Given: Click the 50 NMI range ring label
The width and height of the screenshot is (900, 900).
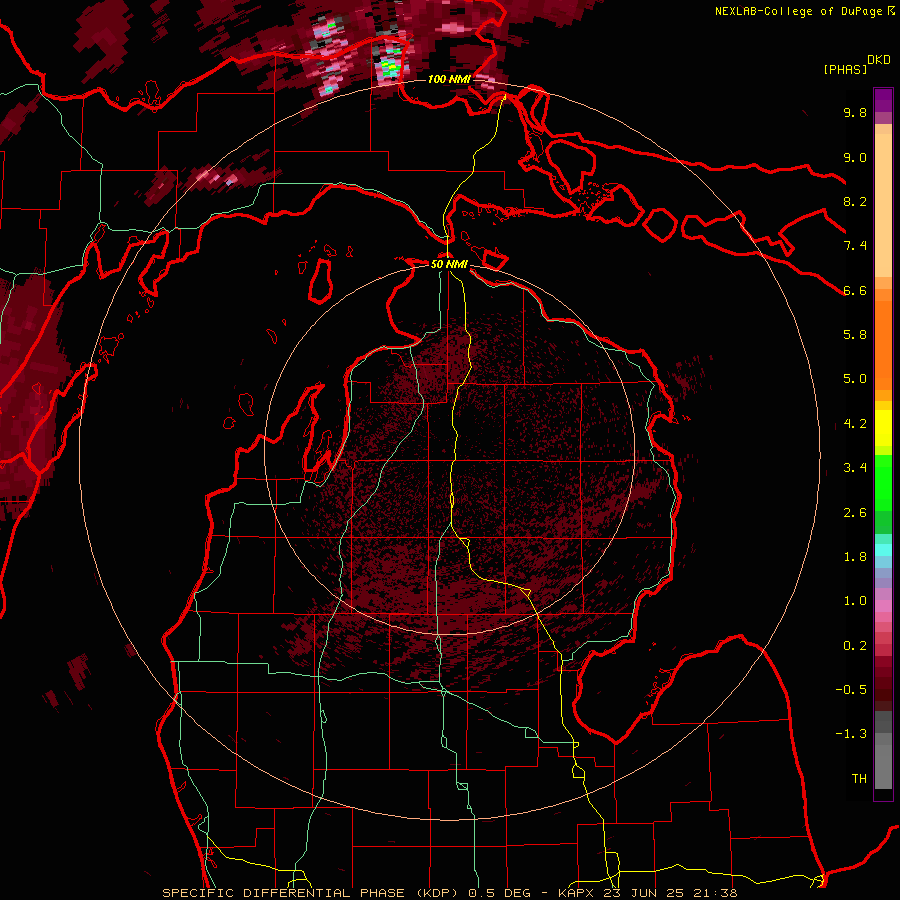Looking at the screenshot, I should point(449,264).
